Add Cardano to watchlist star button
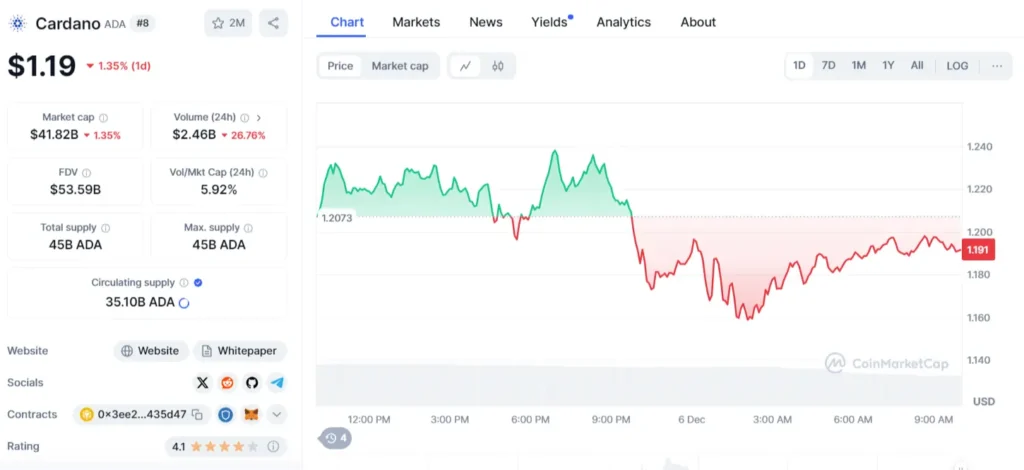The height and width of the screenshot is (470, 1024). 228,24
